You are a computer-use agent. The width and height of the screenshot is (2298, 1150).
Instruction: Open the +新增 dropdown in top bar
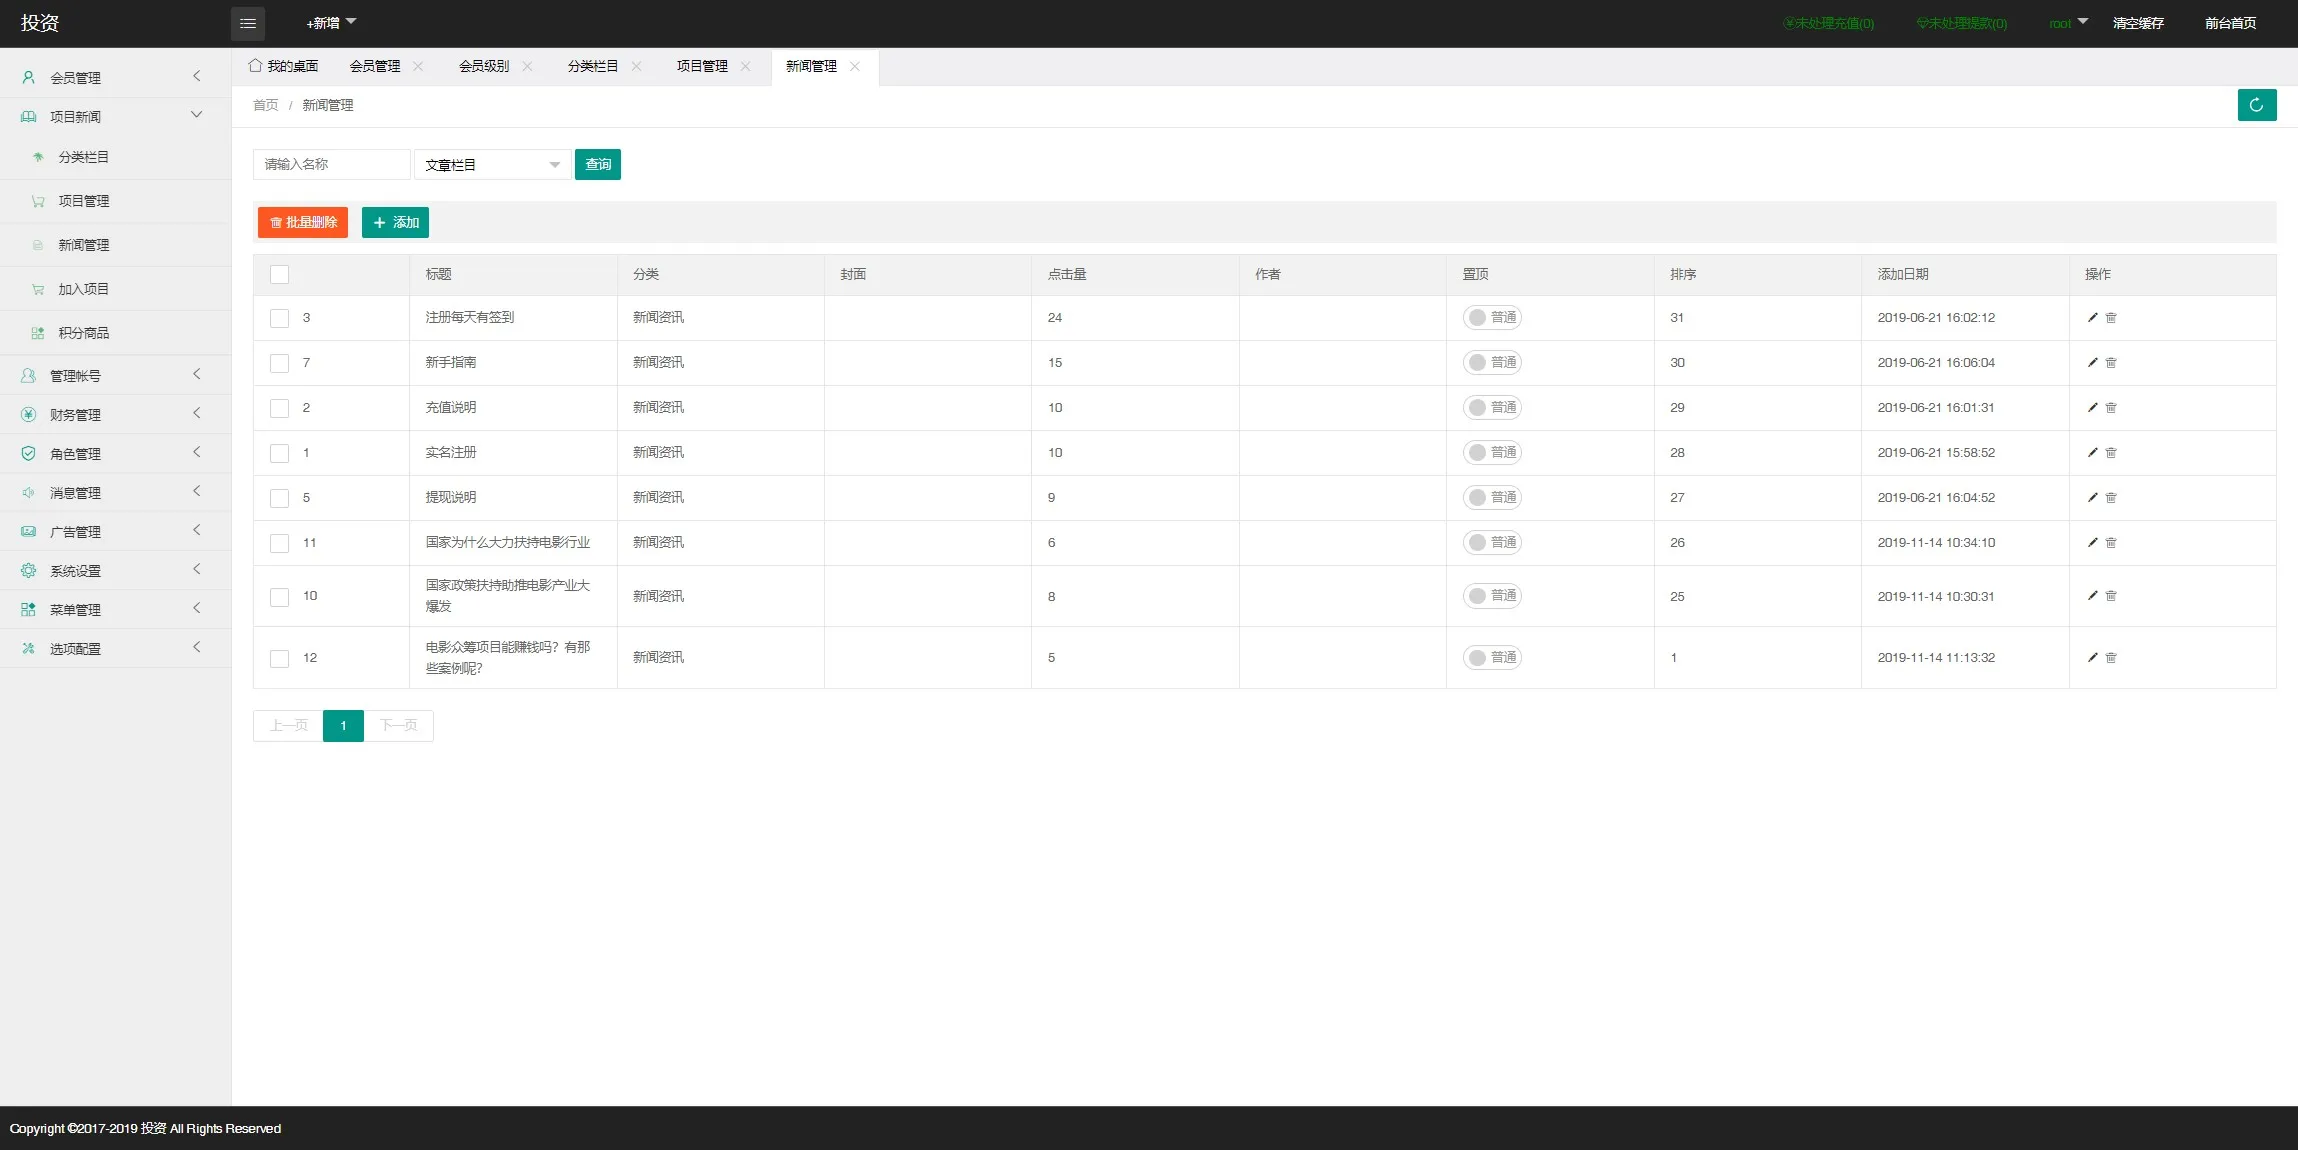coord(331,23)
